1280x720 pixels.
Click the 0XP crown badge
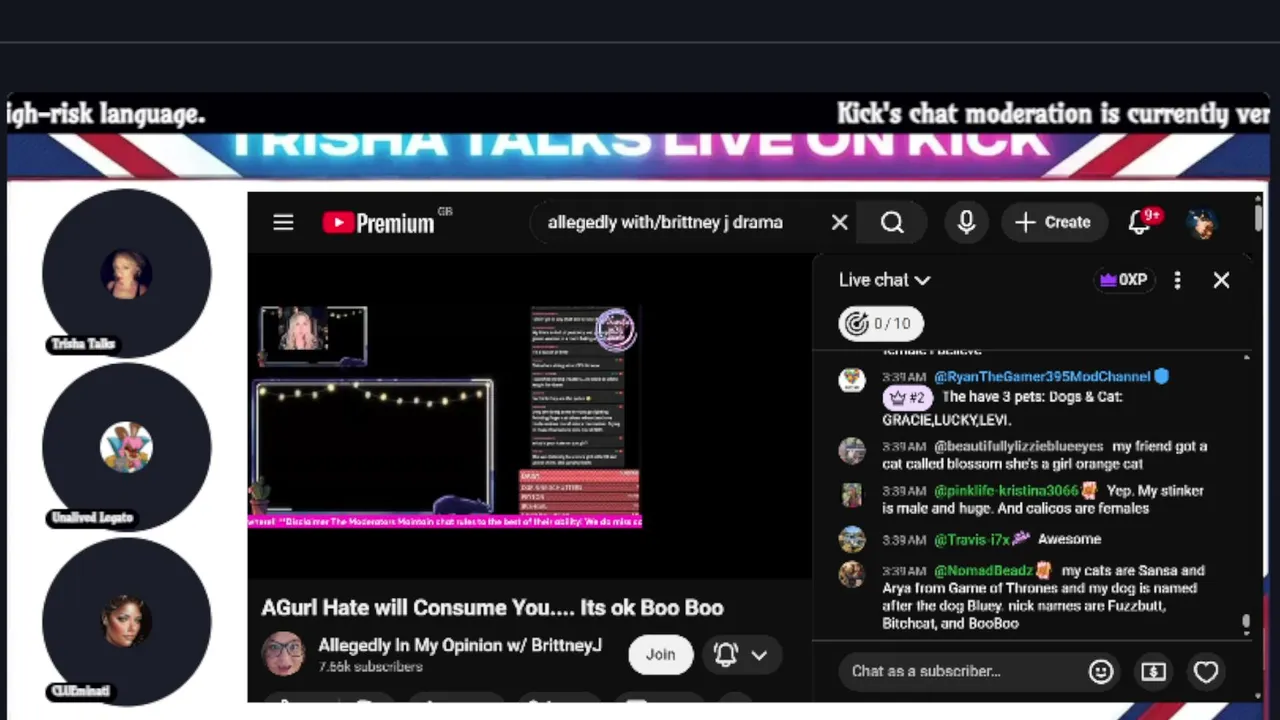point(1123,280)
